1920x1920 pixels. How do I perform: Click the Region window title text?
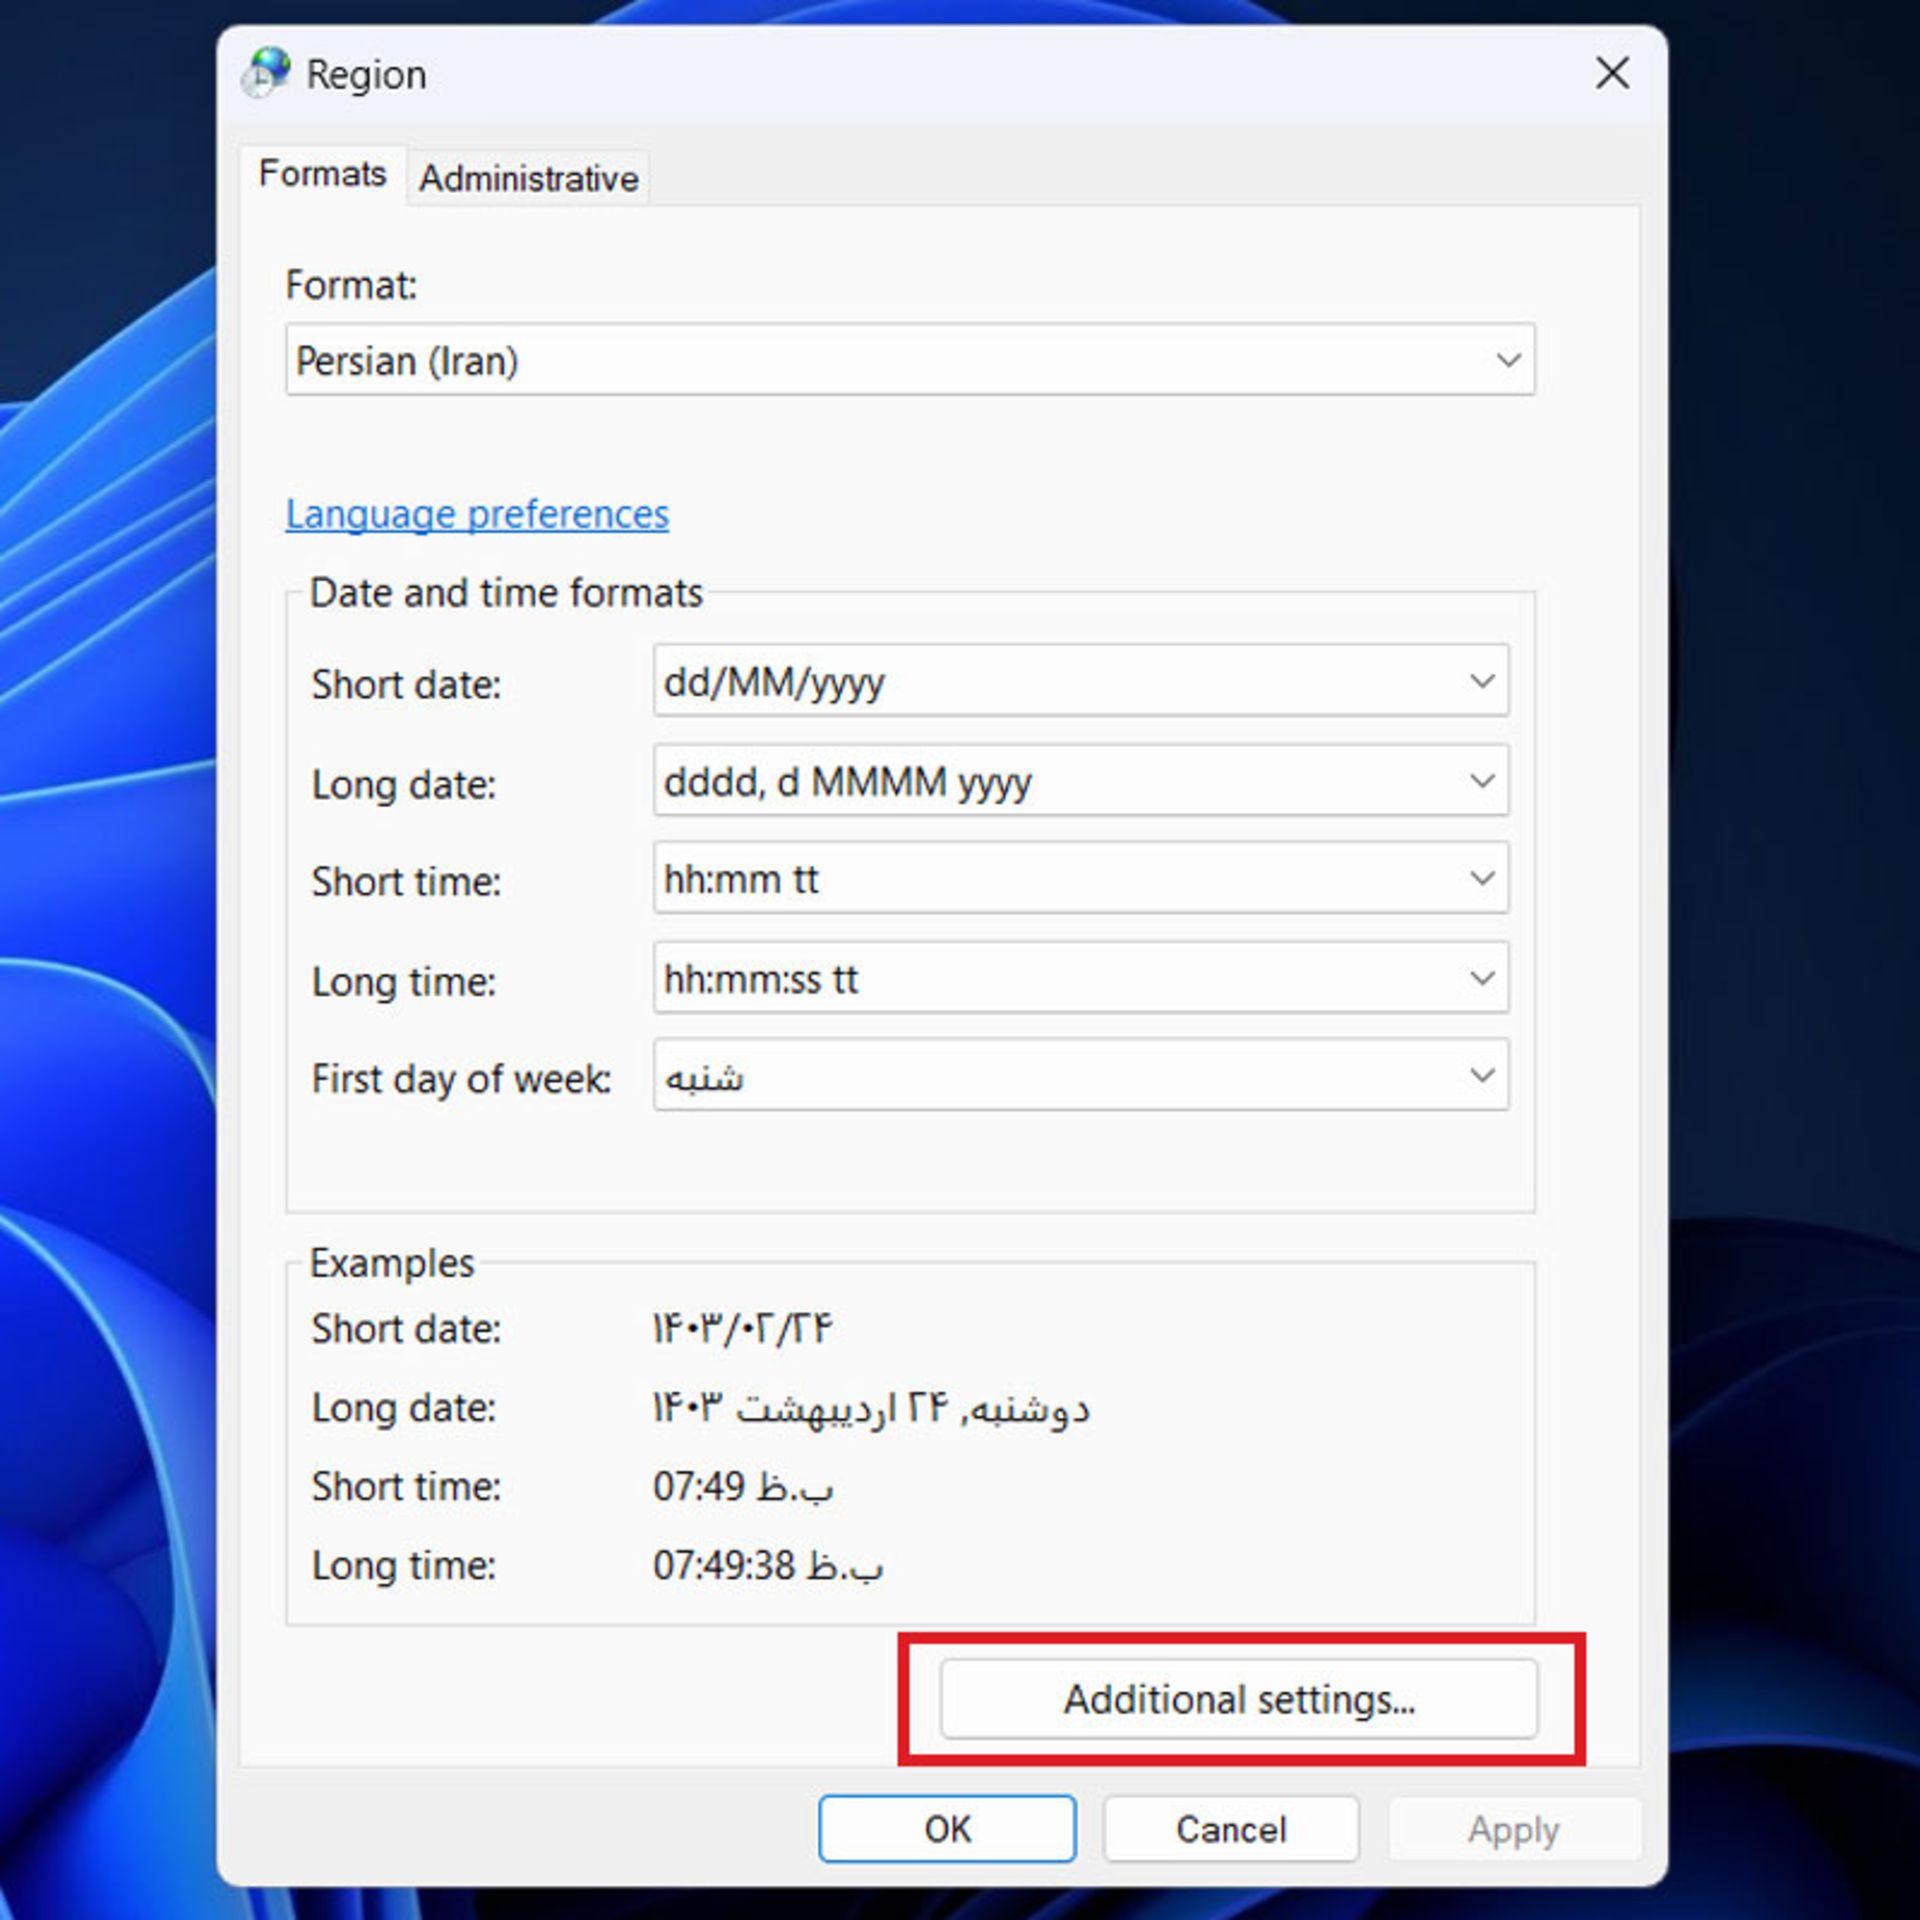[366, 75]
